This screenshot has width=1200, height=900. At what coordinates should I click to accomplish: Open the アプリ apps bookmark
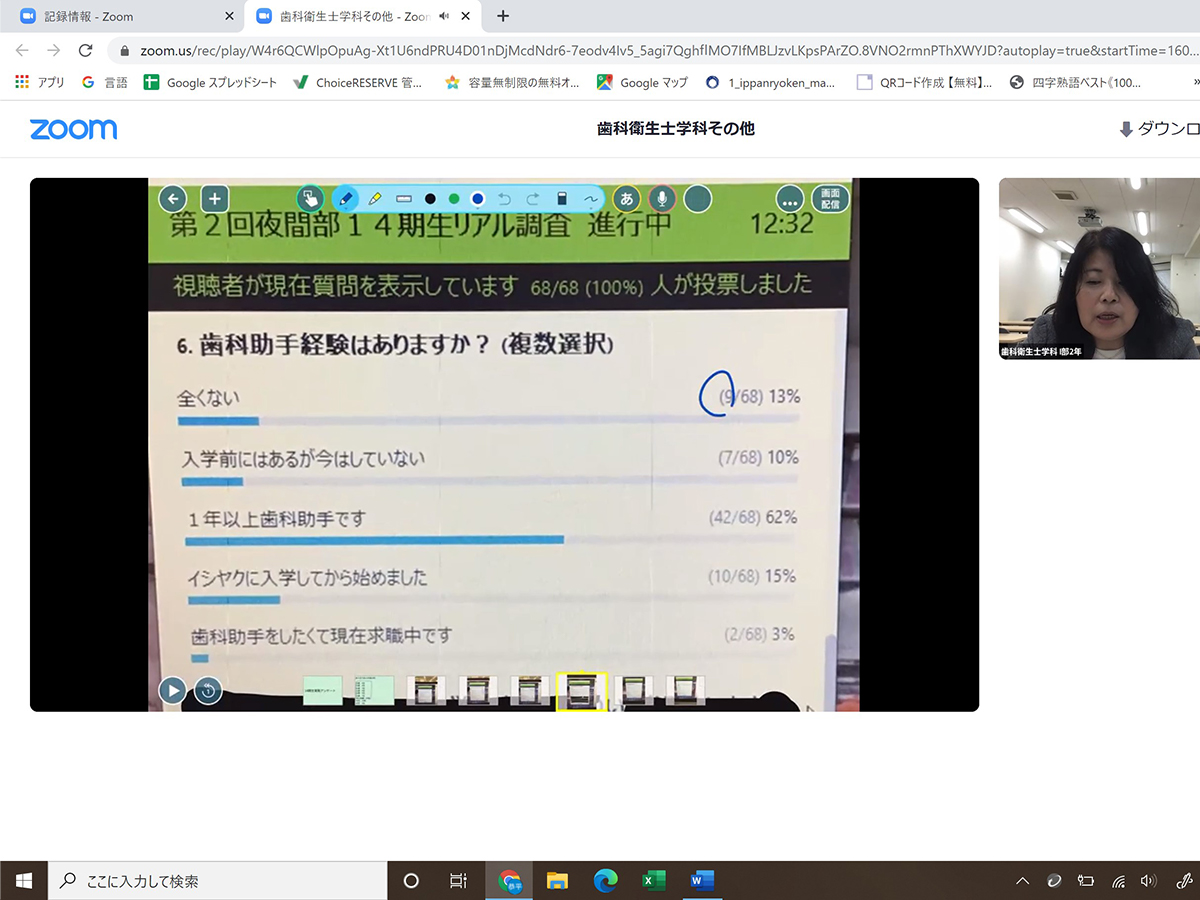pyautogui.click(x=40, y=83)
